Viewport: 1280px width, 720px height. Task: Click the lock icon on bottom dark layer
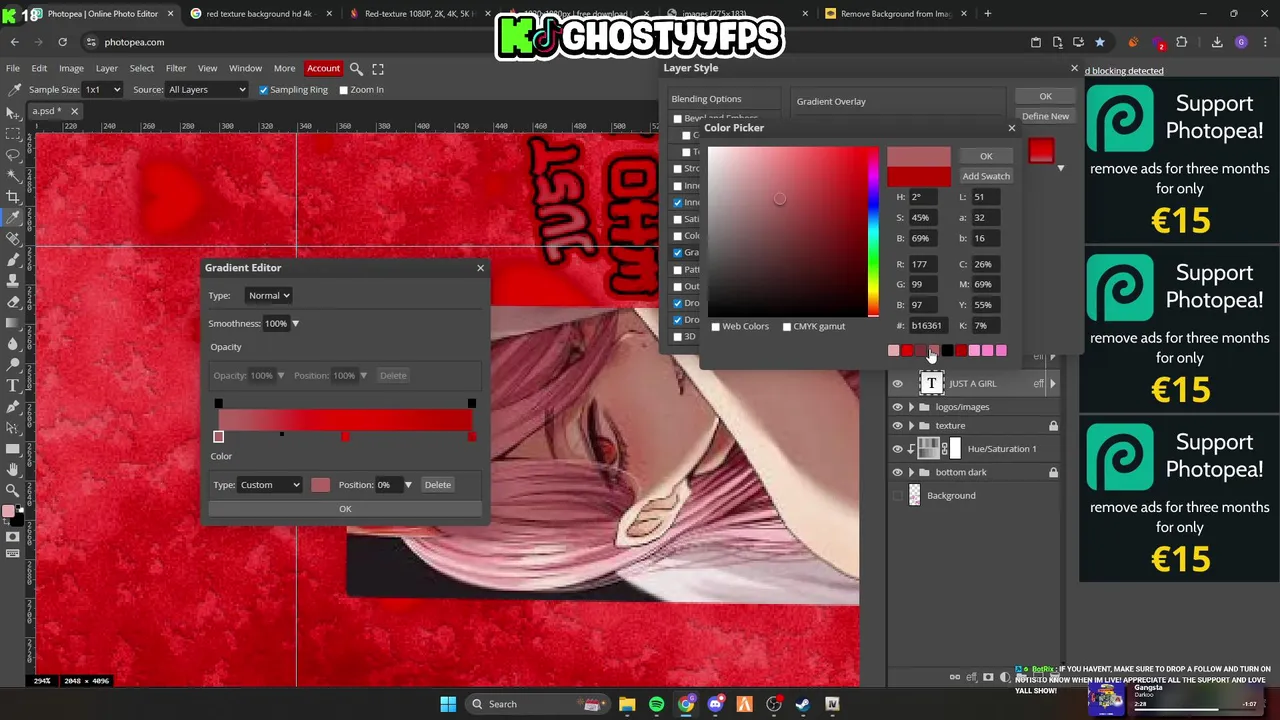pyautogui.click(x=1053, y=472)
